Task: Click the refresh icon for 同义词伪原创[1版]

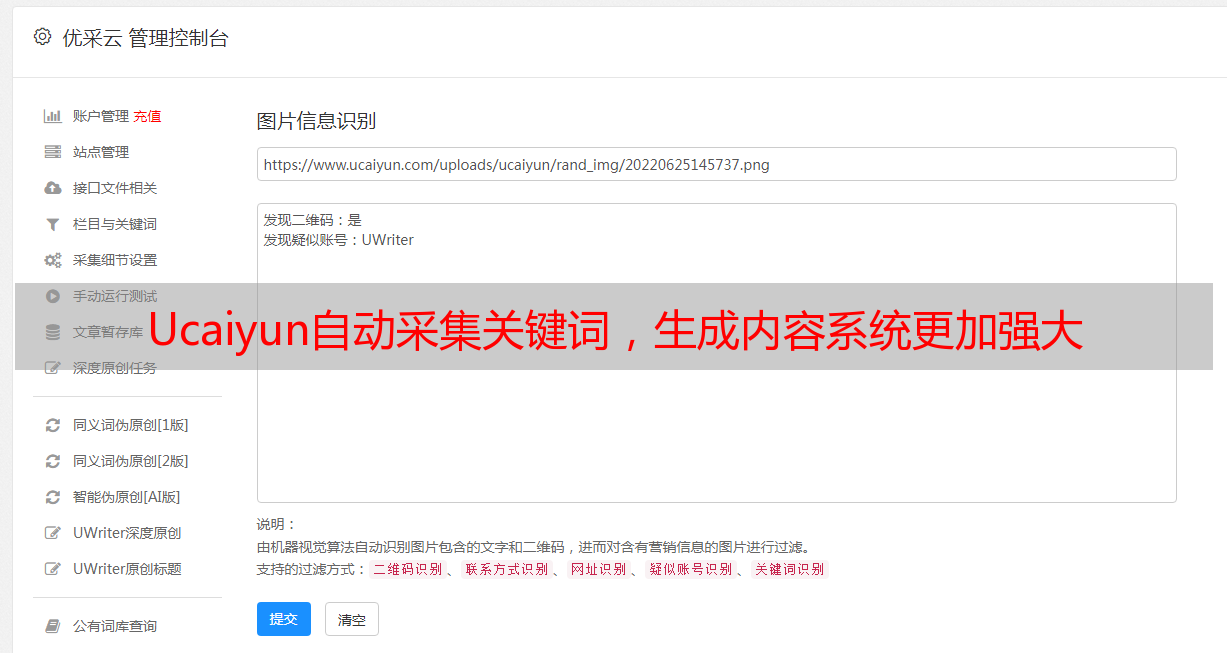Action: (53, 425)
